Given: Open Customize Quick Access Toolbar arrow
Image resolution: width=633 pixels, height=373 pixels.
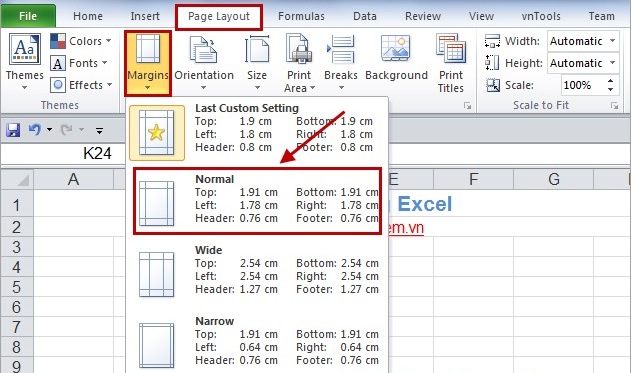Looking at the screenshot, I should pos(99,130).
